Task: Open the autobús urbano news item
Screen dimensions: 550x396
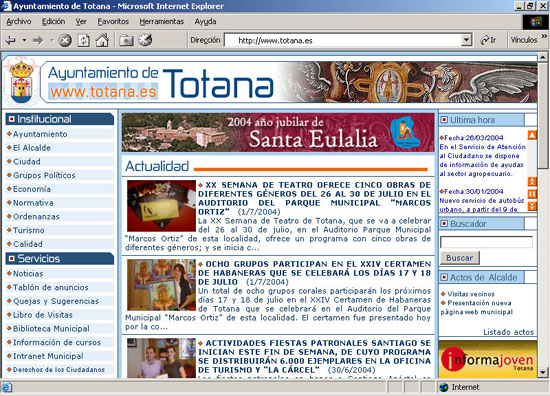Action: (482, 201)
